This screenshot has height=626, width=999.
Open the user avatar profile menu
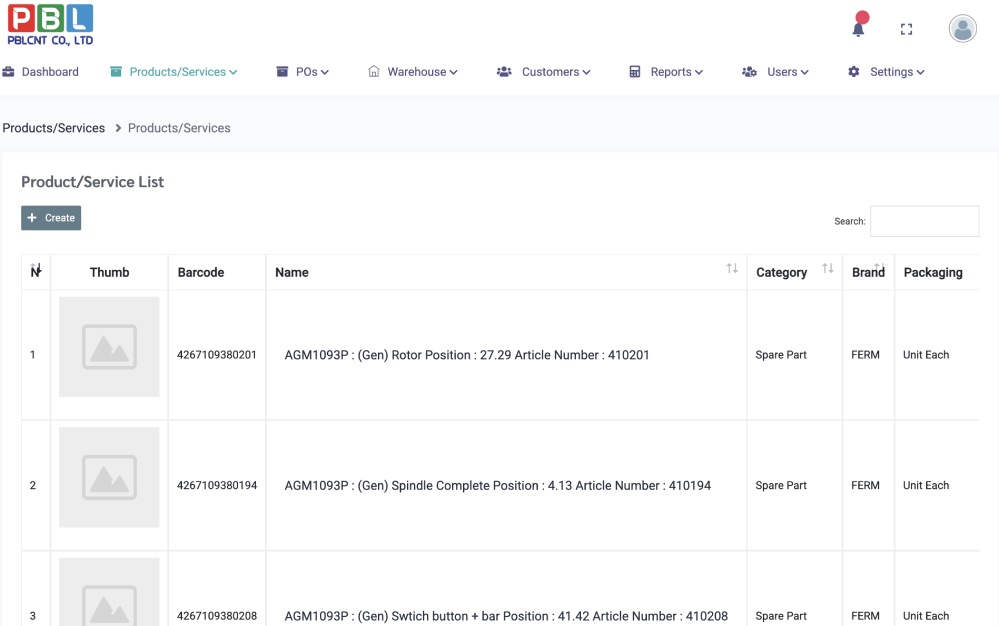click(x=962, y=29)
